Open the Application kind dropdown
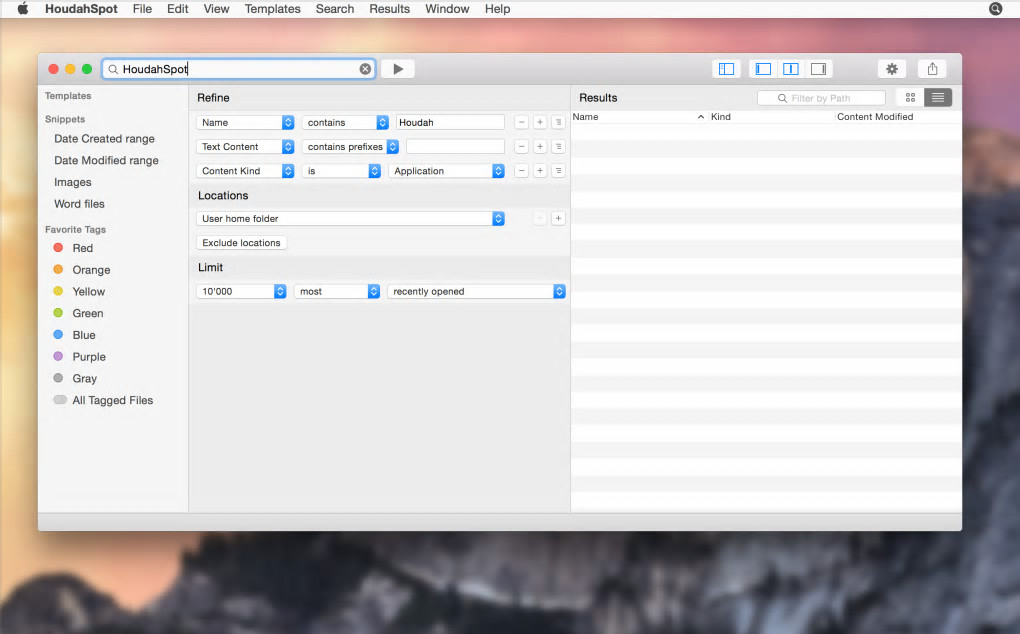This screenshot has height=634, width=1020. tap(446, 170)
